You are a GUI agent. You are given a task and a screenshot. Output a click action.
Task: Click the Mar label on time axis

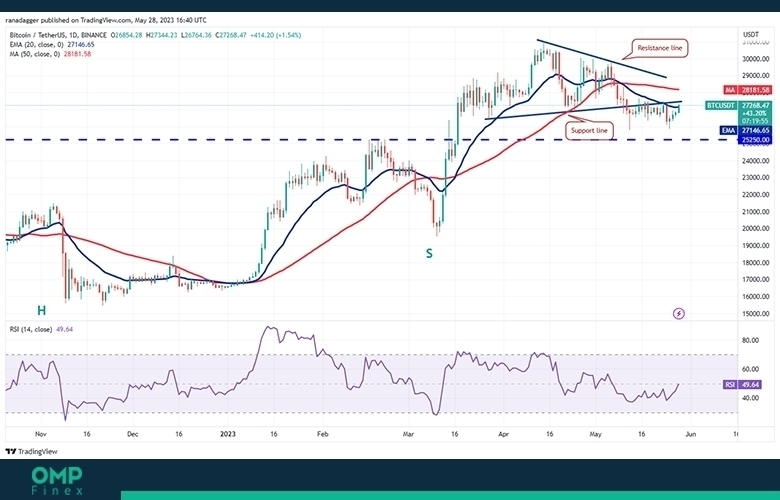pos(408,434)
